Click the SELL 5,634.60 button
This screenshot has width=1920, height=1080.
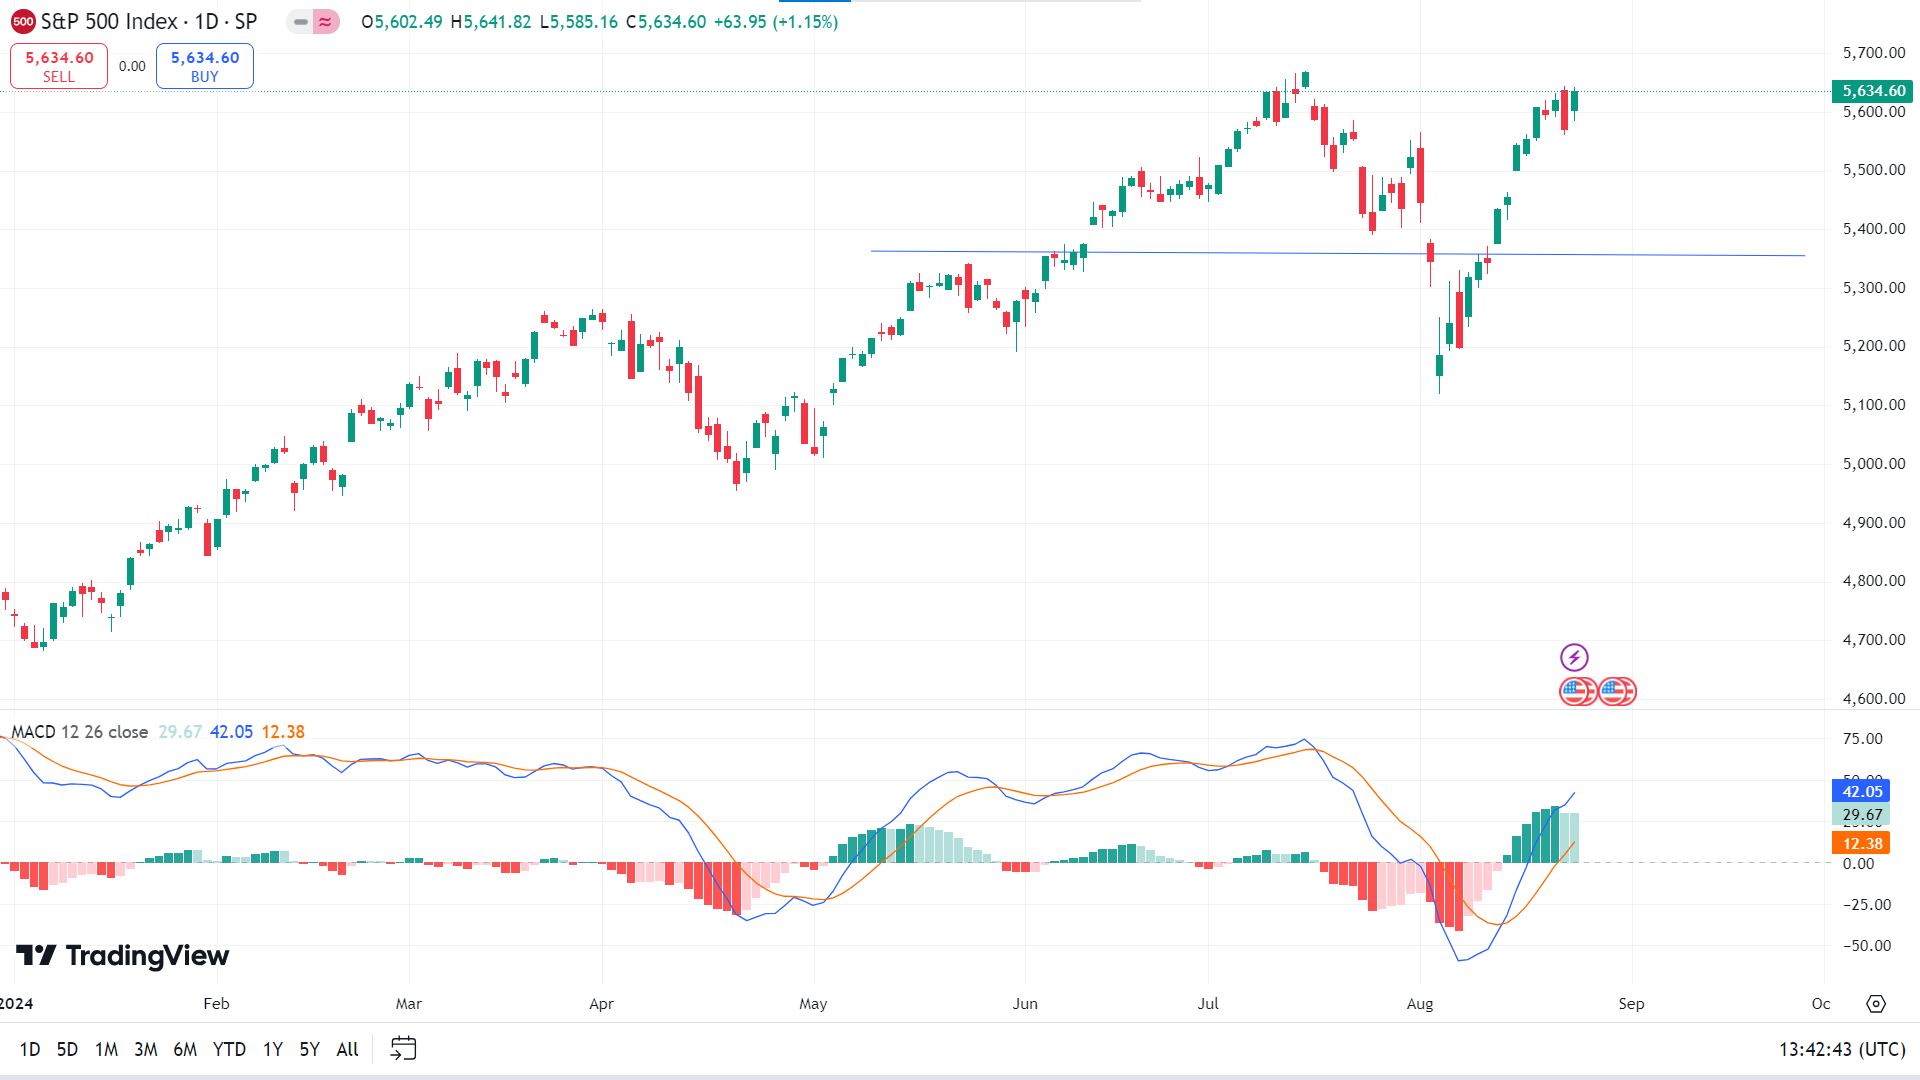[x=59, y=66]
